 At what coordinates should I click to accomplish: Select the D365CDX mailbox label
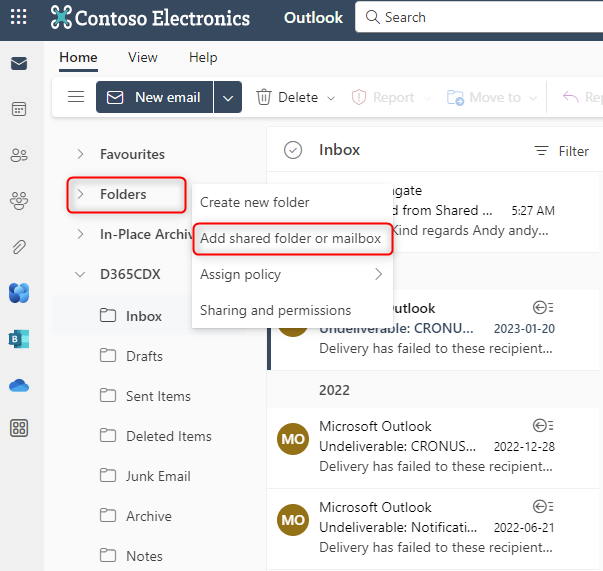tap(130, 275)
